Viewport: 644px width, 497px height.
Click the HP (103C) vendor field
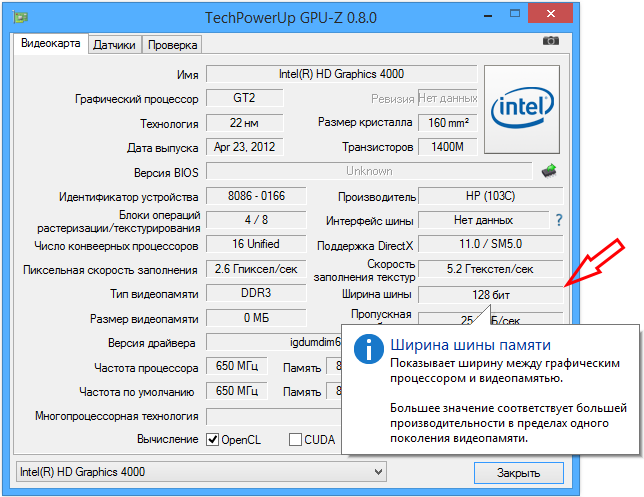[x=490, y=196]
